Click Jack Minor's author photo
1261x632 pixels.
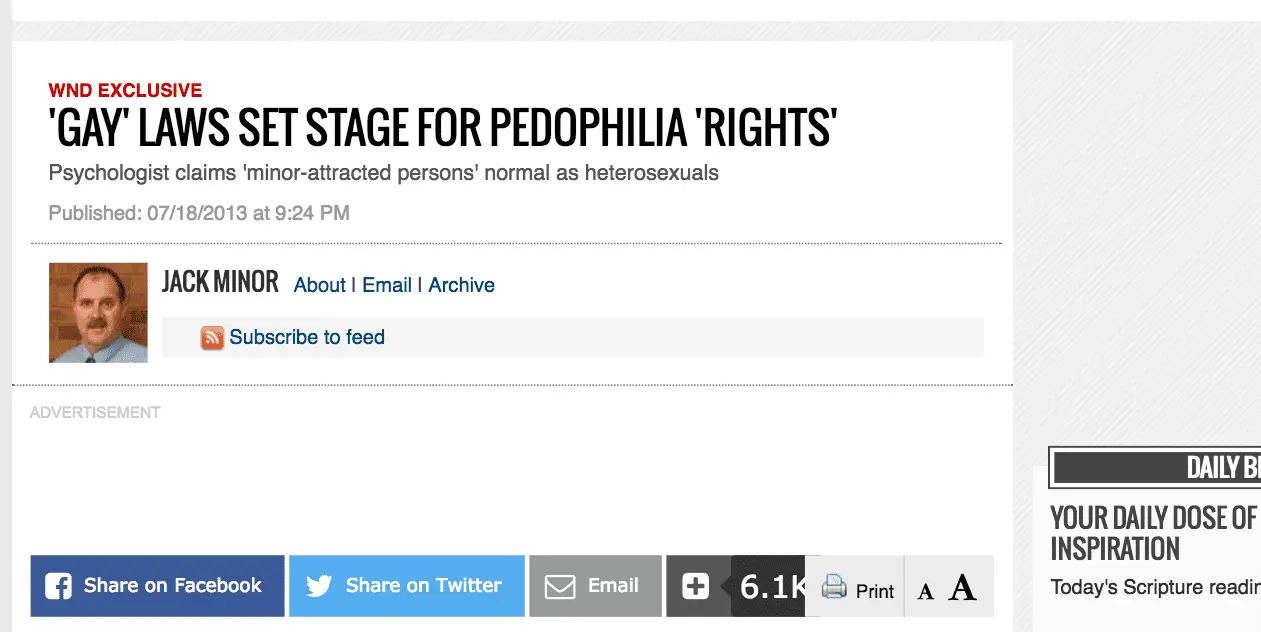click(x=98, y=312)
